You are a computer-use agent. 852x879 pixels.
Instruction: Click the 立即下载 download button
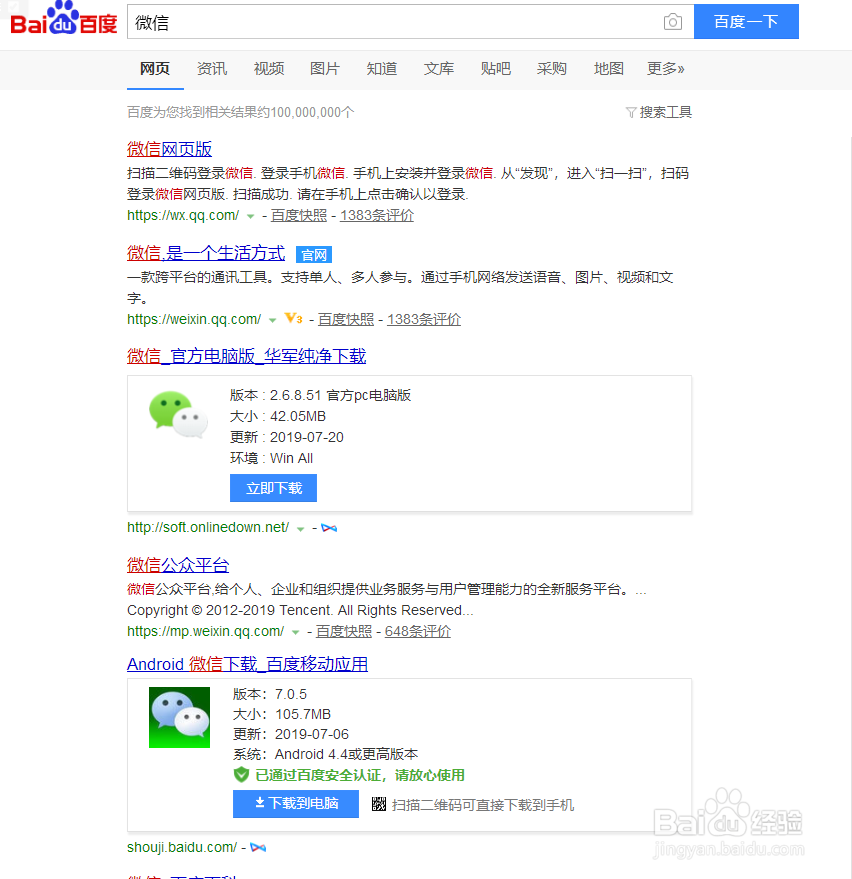point(273,488)
